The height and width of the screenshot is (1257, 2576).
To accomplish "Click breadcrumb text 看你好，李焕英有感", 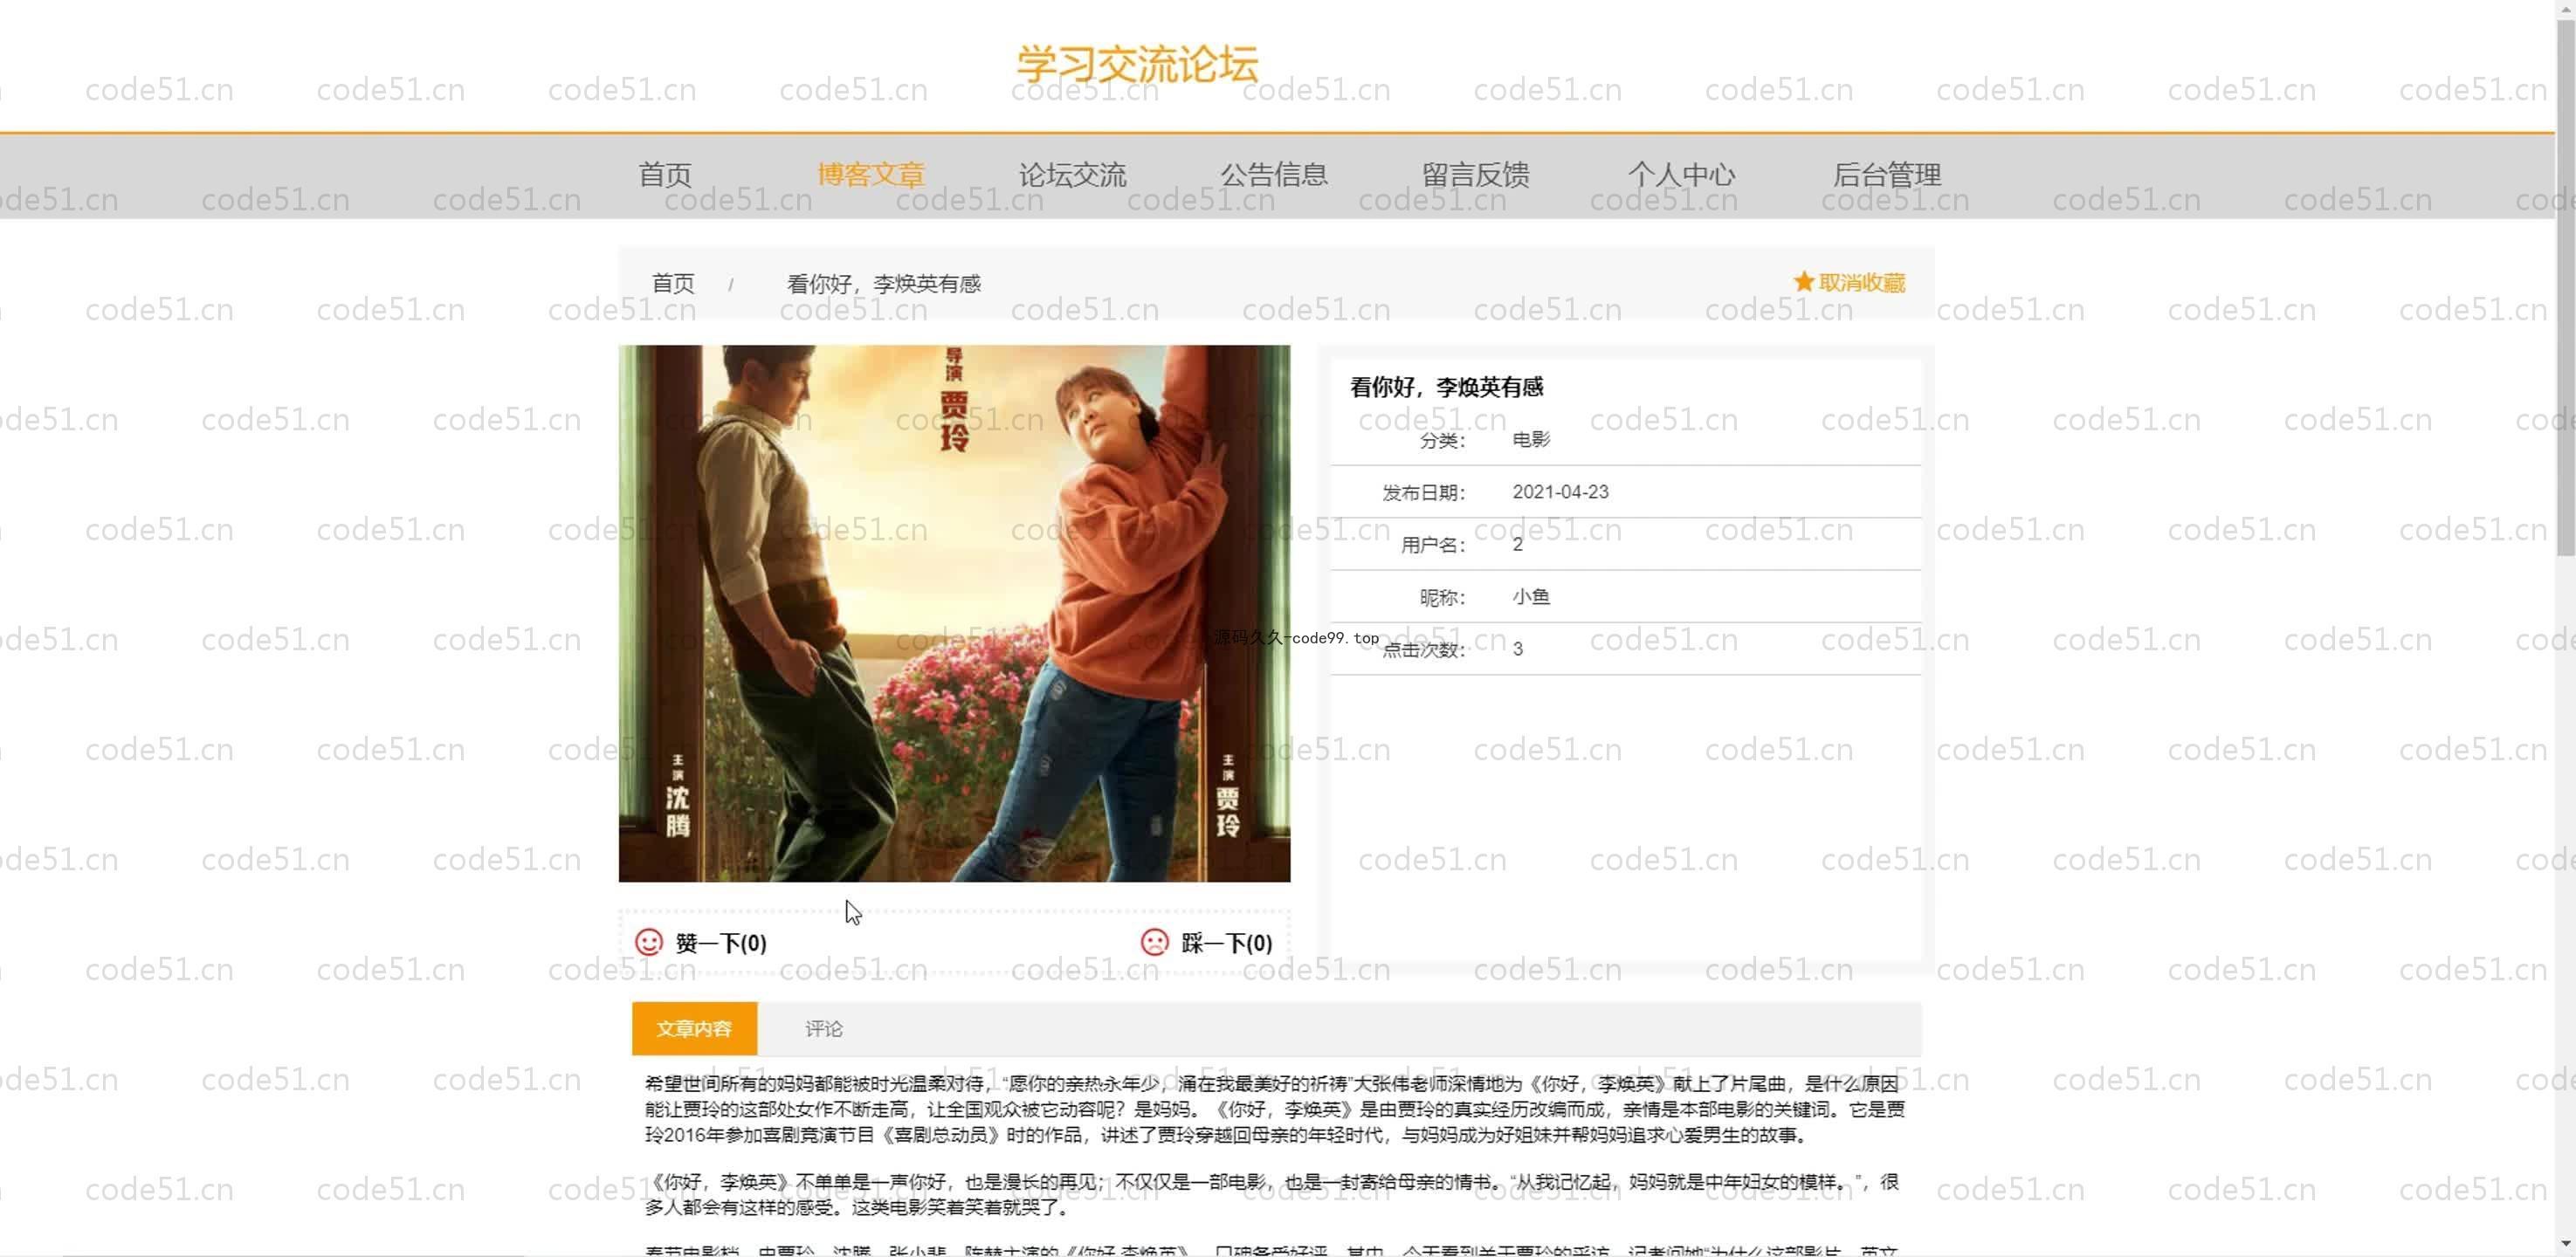I will 884,284.
